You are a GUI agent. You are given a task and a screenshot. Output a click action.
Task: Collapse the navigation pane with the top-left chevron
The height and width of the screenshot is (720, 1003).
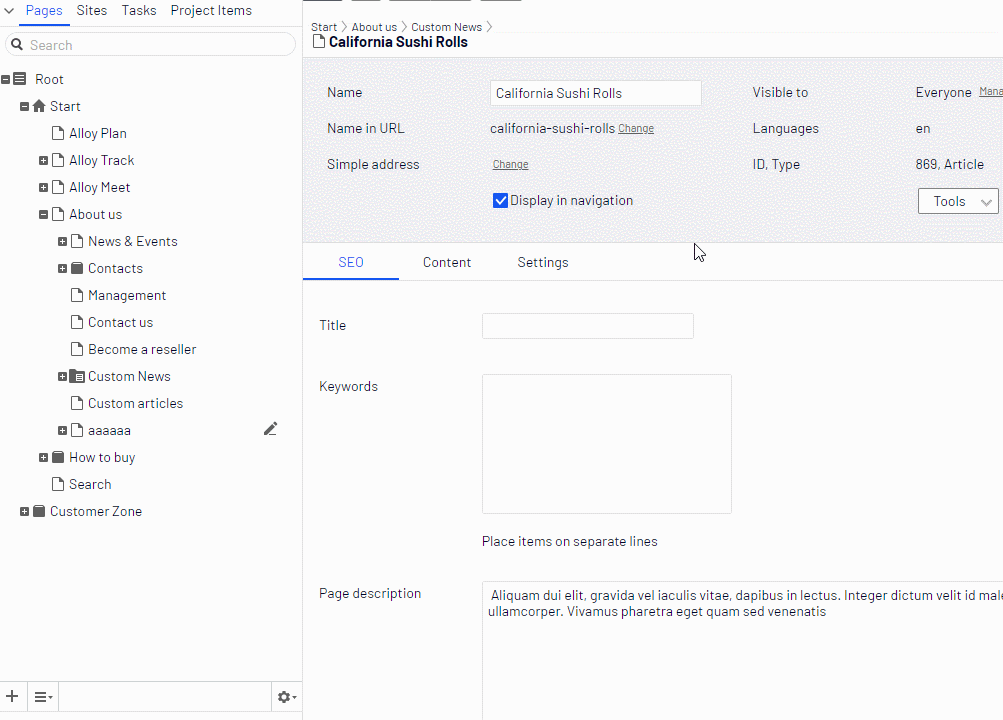pyautogui.click(x=8, y=11)
